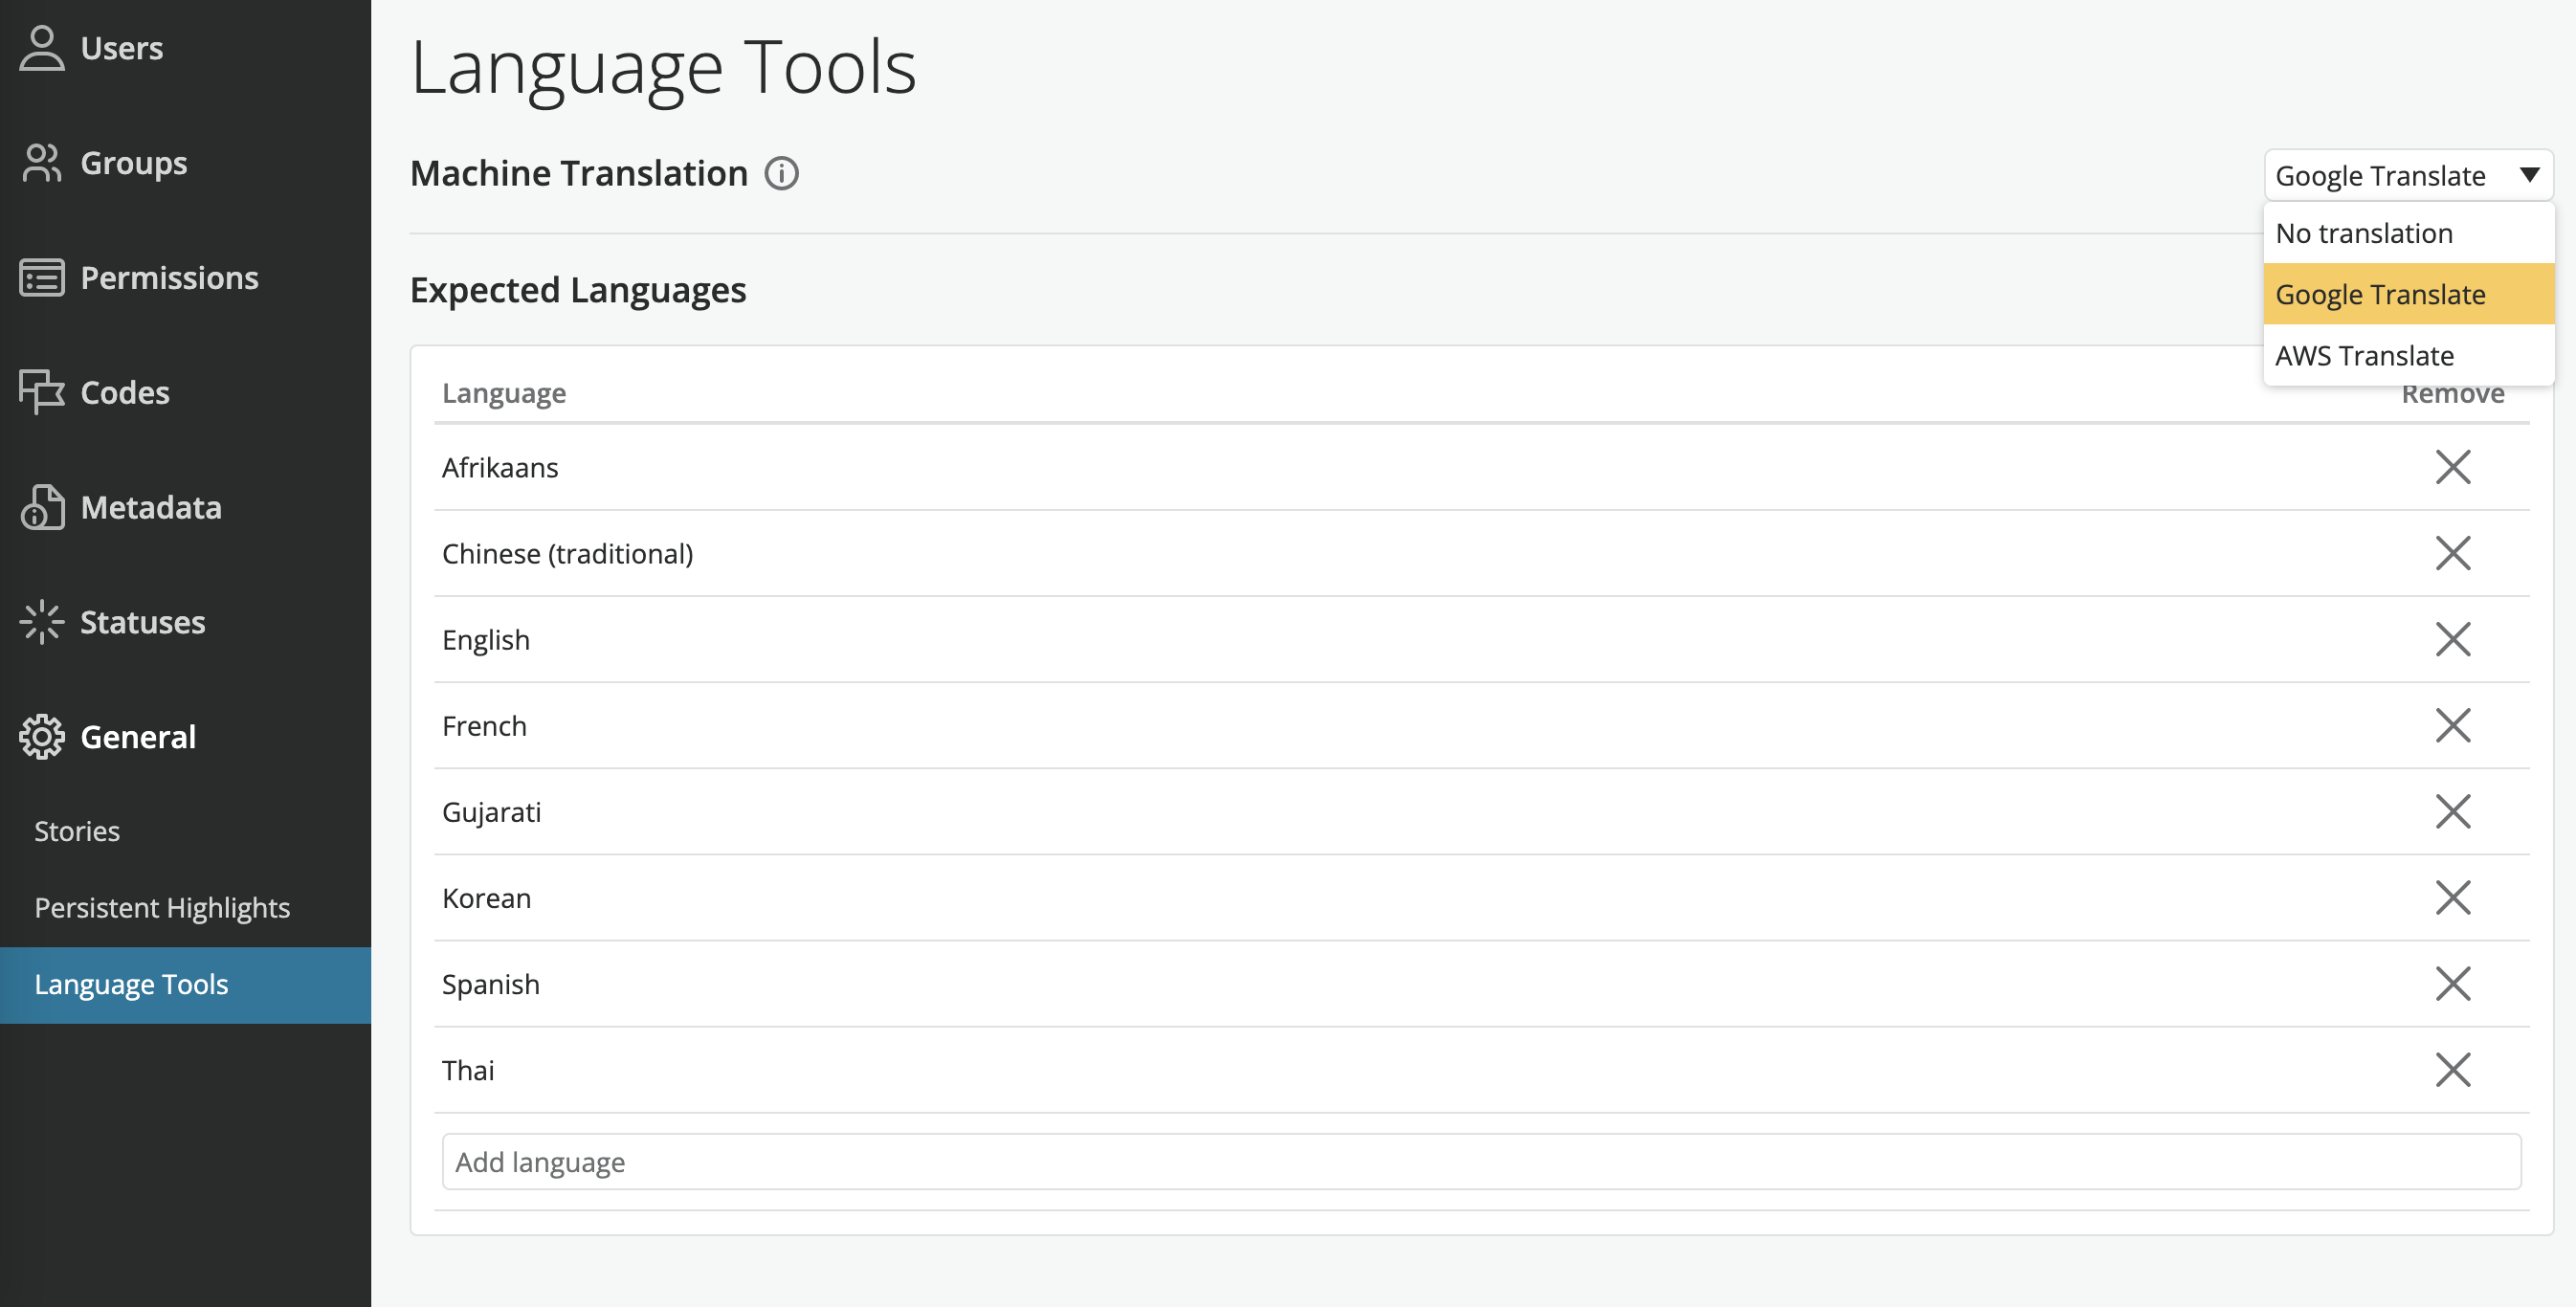Remove the Spanish language
This screenshot has height=1307, width=2576.
(2452, 983)
